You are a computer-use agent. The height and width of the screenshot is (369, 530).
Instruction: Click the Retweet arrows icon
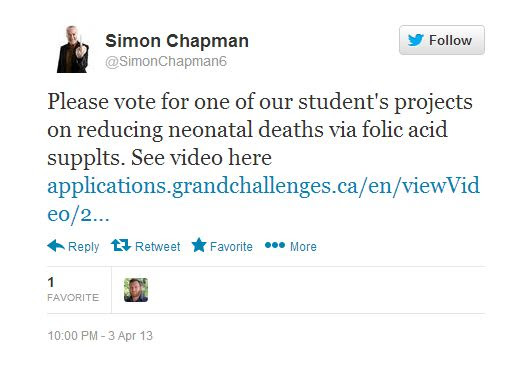coord(121,245)
